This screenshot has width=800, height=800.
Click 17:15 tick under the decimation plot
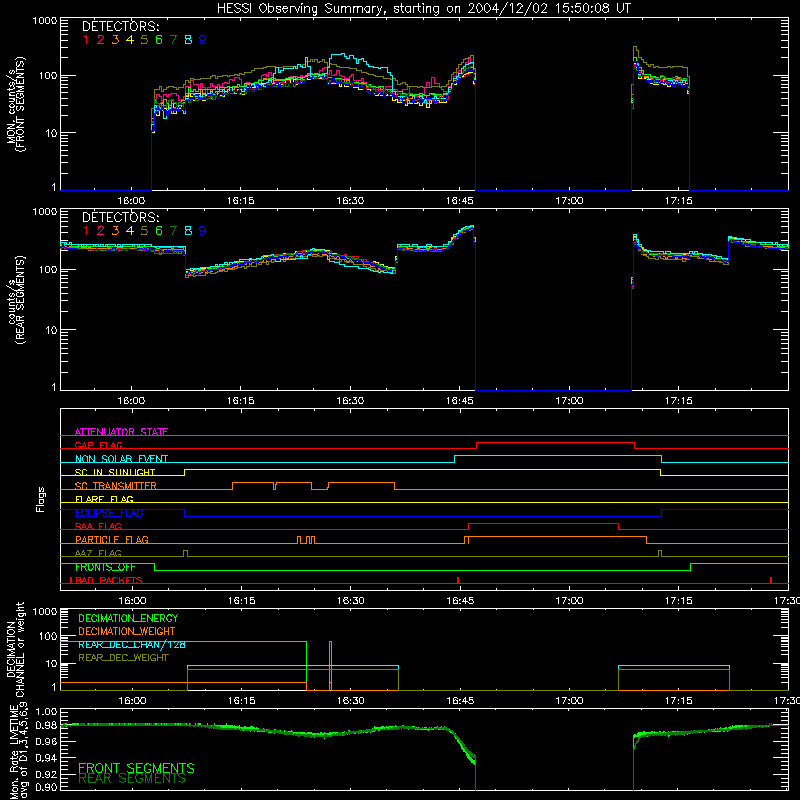click(x=678, y=701)
